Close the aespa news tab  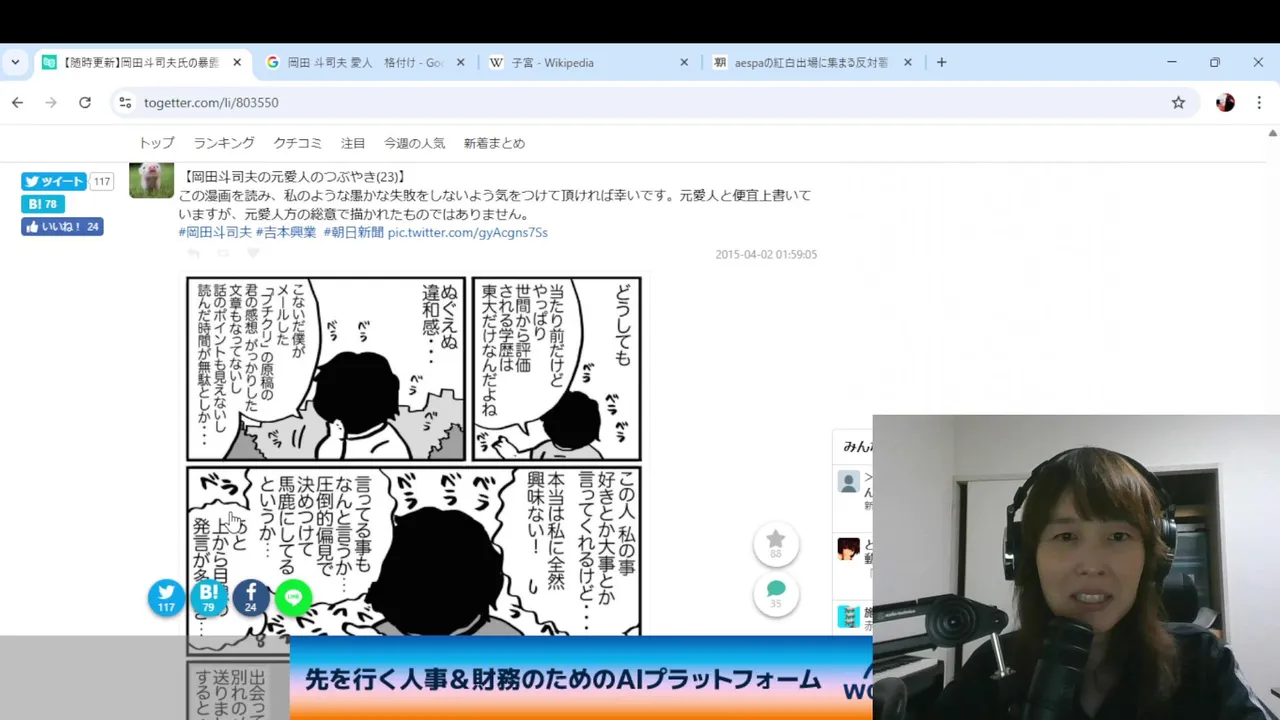pyautogui.click(x=908, y=62)
